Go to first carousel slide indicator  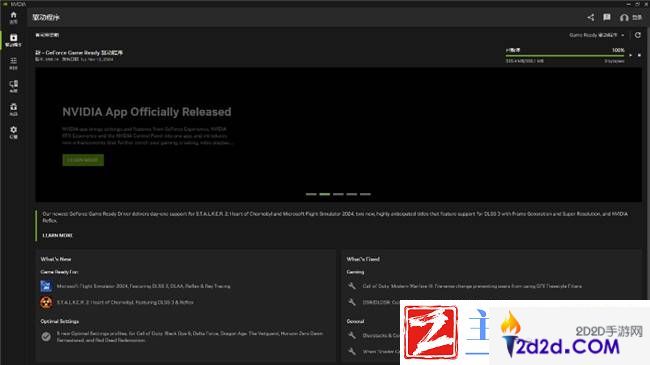311,194
